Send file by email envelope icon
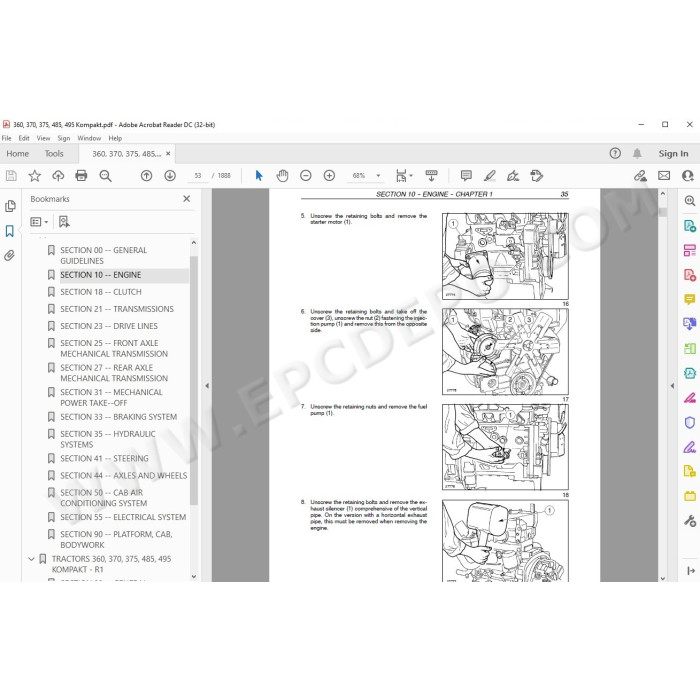Viewport: 700px width, 700px height. (664, 176)
